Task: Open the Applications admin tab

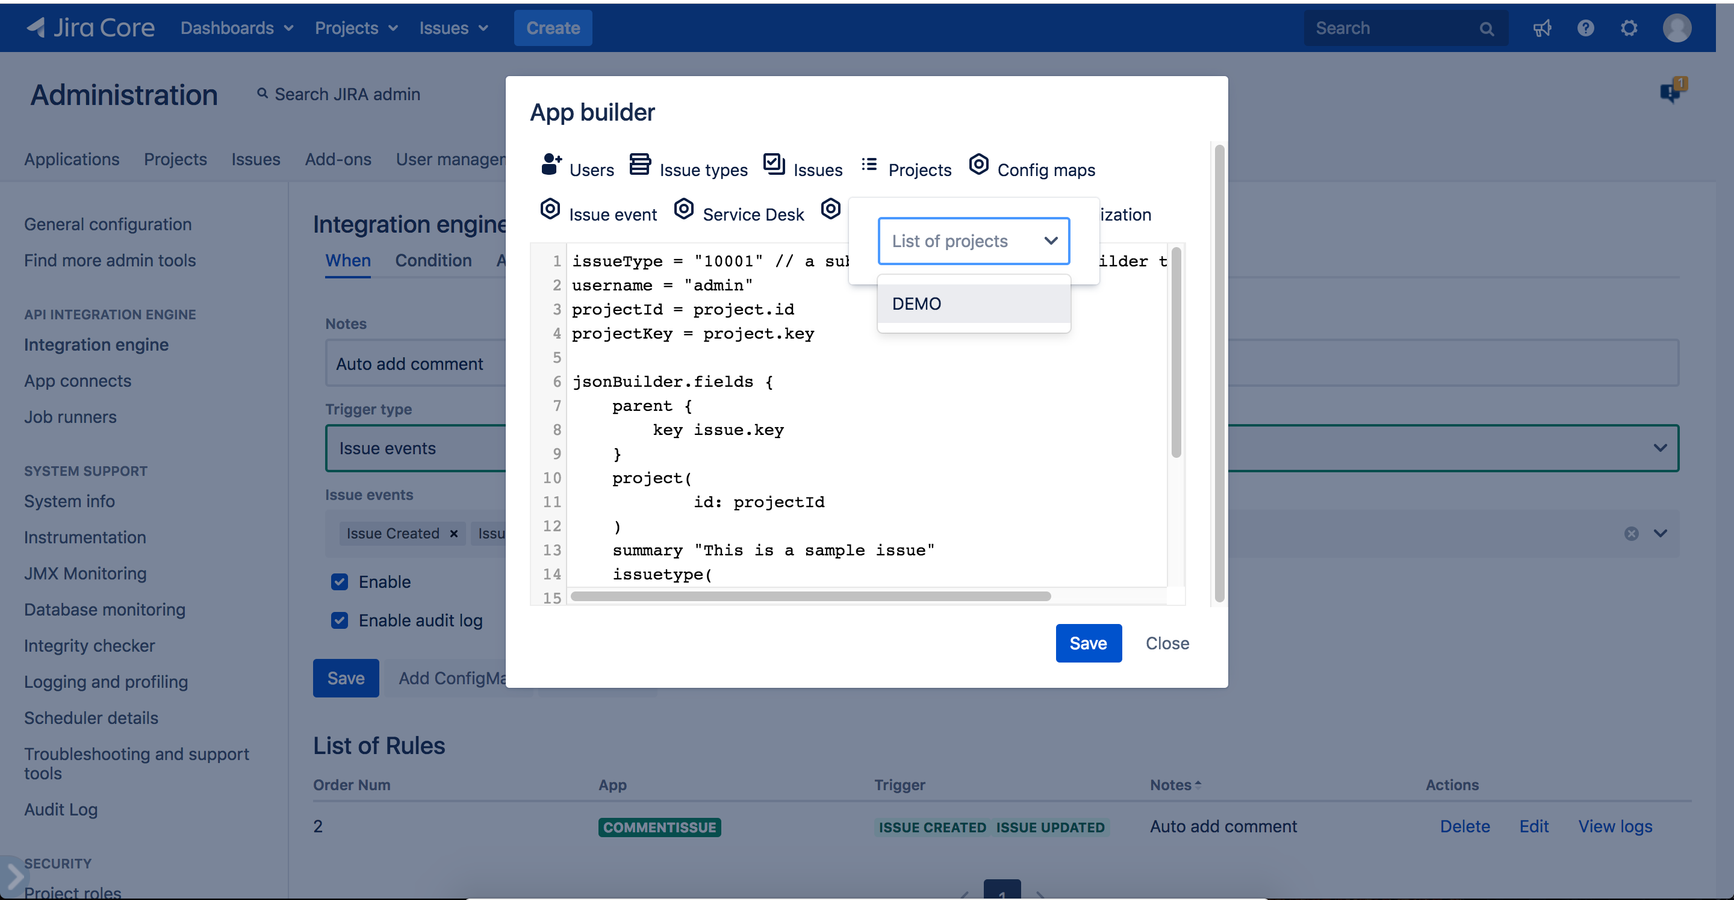Action: (72, 159)
